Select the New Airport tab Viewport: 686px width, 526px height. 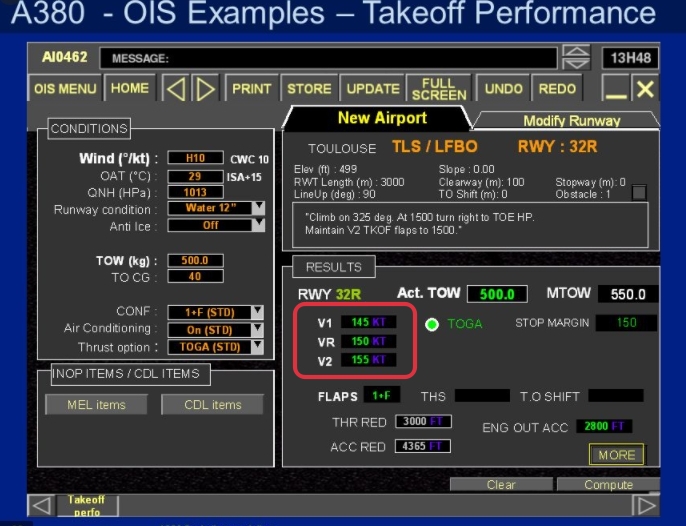[x=382, y=118]
